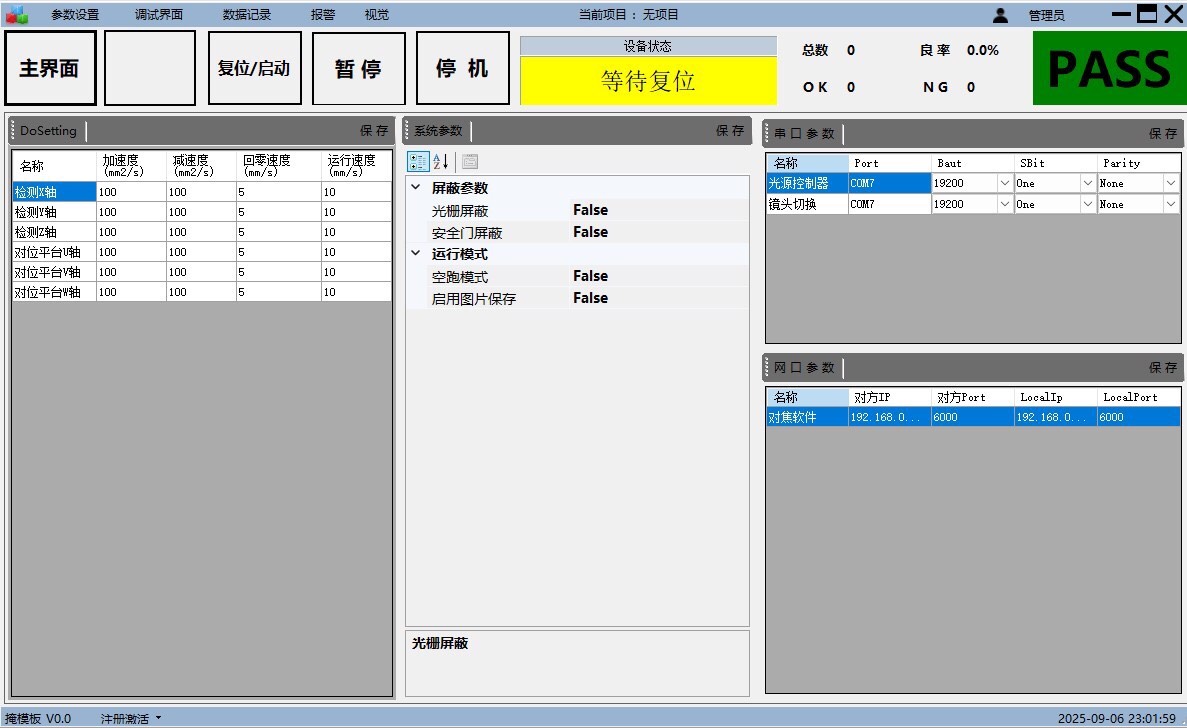Click the blank button beside 主界面
The height and width of the screenshot is (728, 1187).
(x=150, y=68)
